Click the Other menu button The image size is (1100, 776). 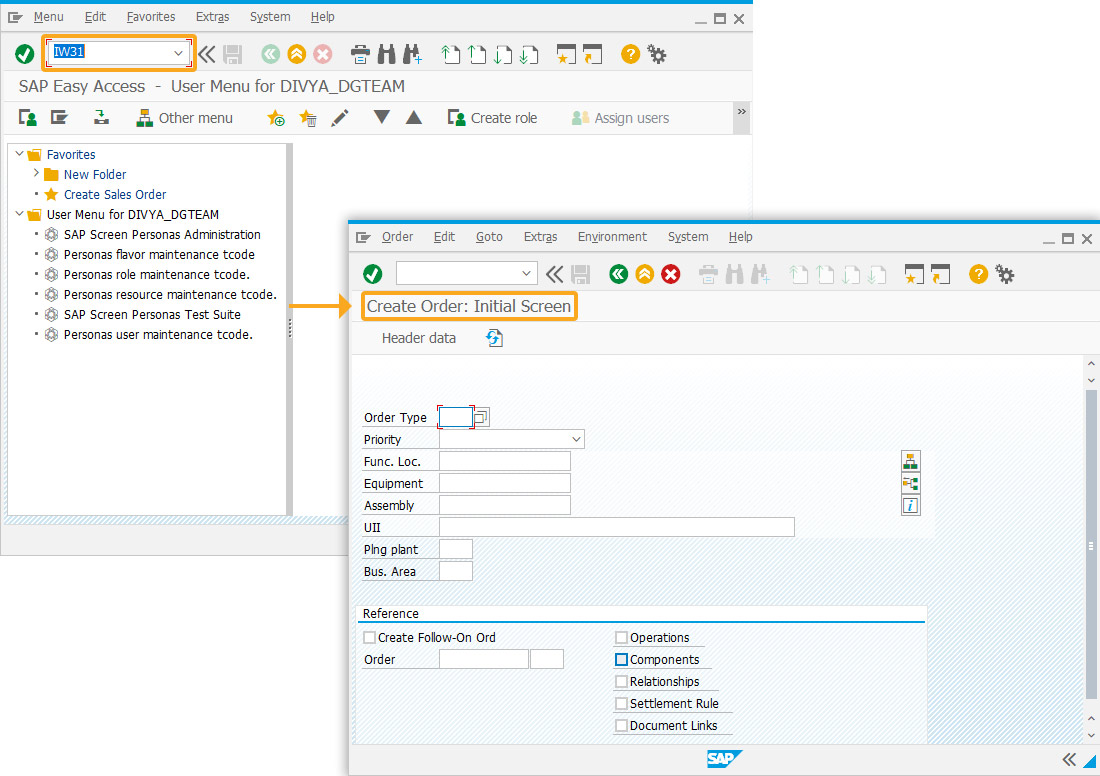pyautogui.click(x=185, y=118)
